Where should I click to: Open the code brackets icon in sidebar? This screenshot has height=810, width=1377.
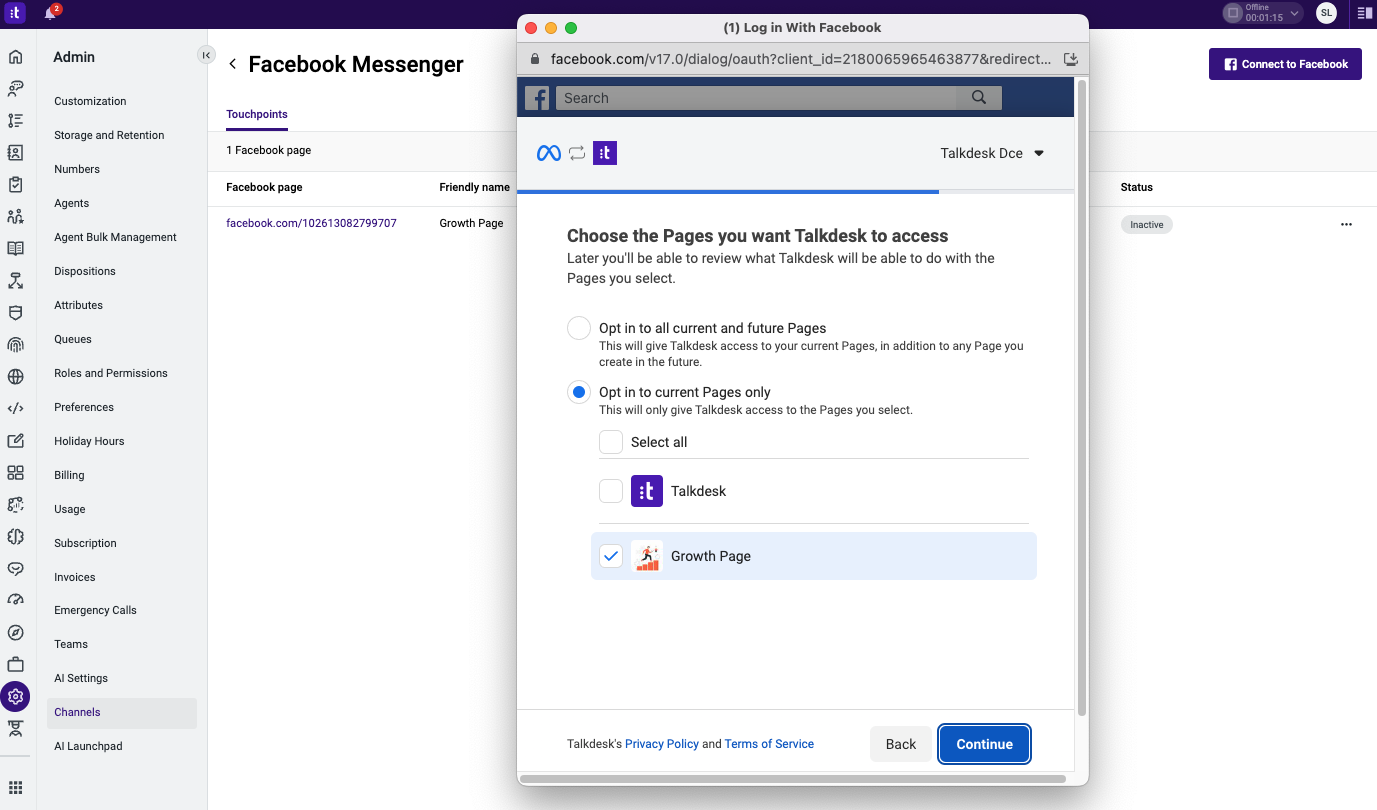tap(15, 409)
